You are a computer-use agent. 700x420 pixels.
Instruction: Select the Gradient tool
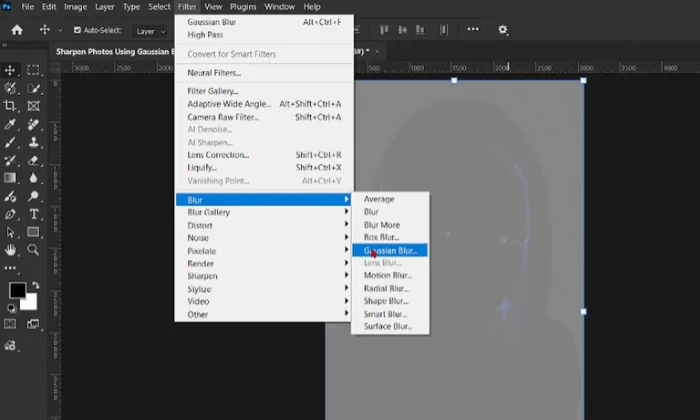(x=9, y=178)
